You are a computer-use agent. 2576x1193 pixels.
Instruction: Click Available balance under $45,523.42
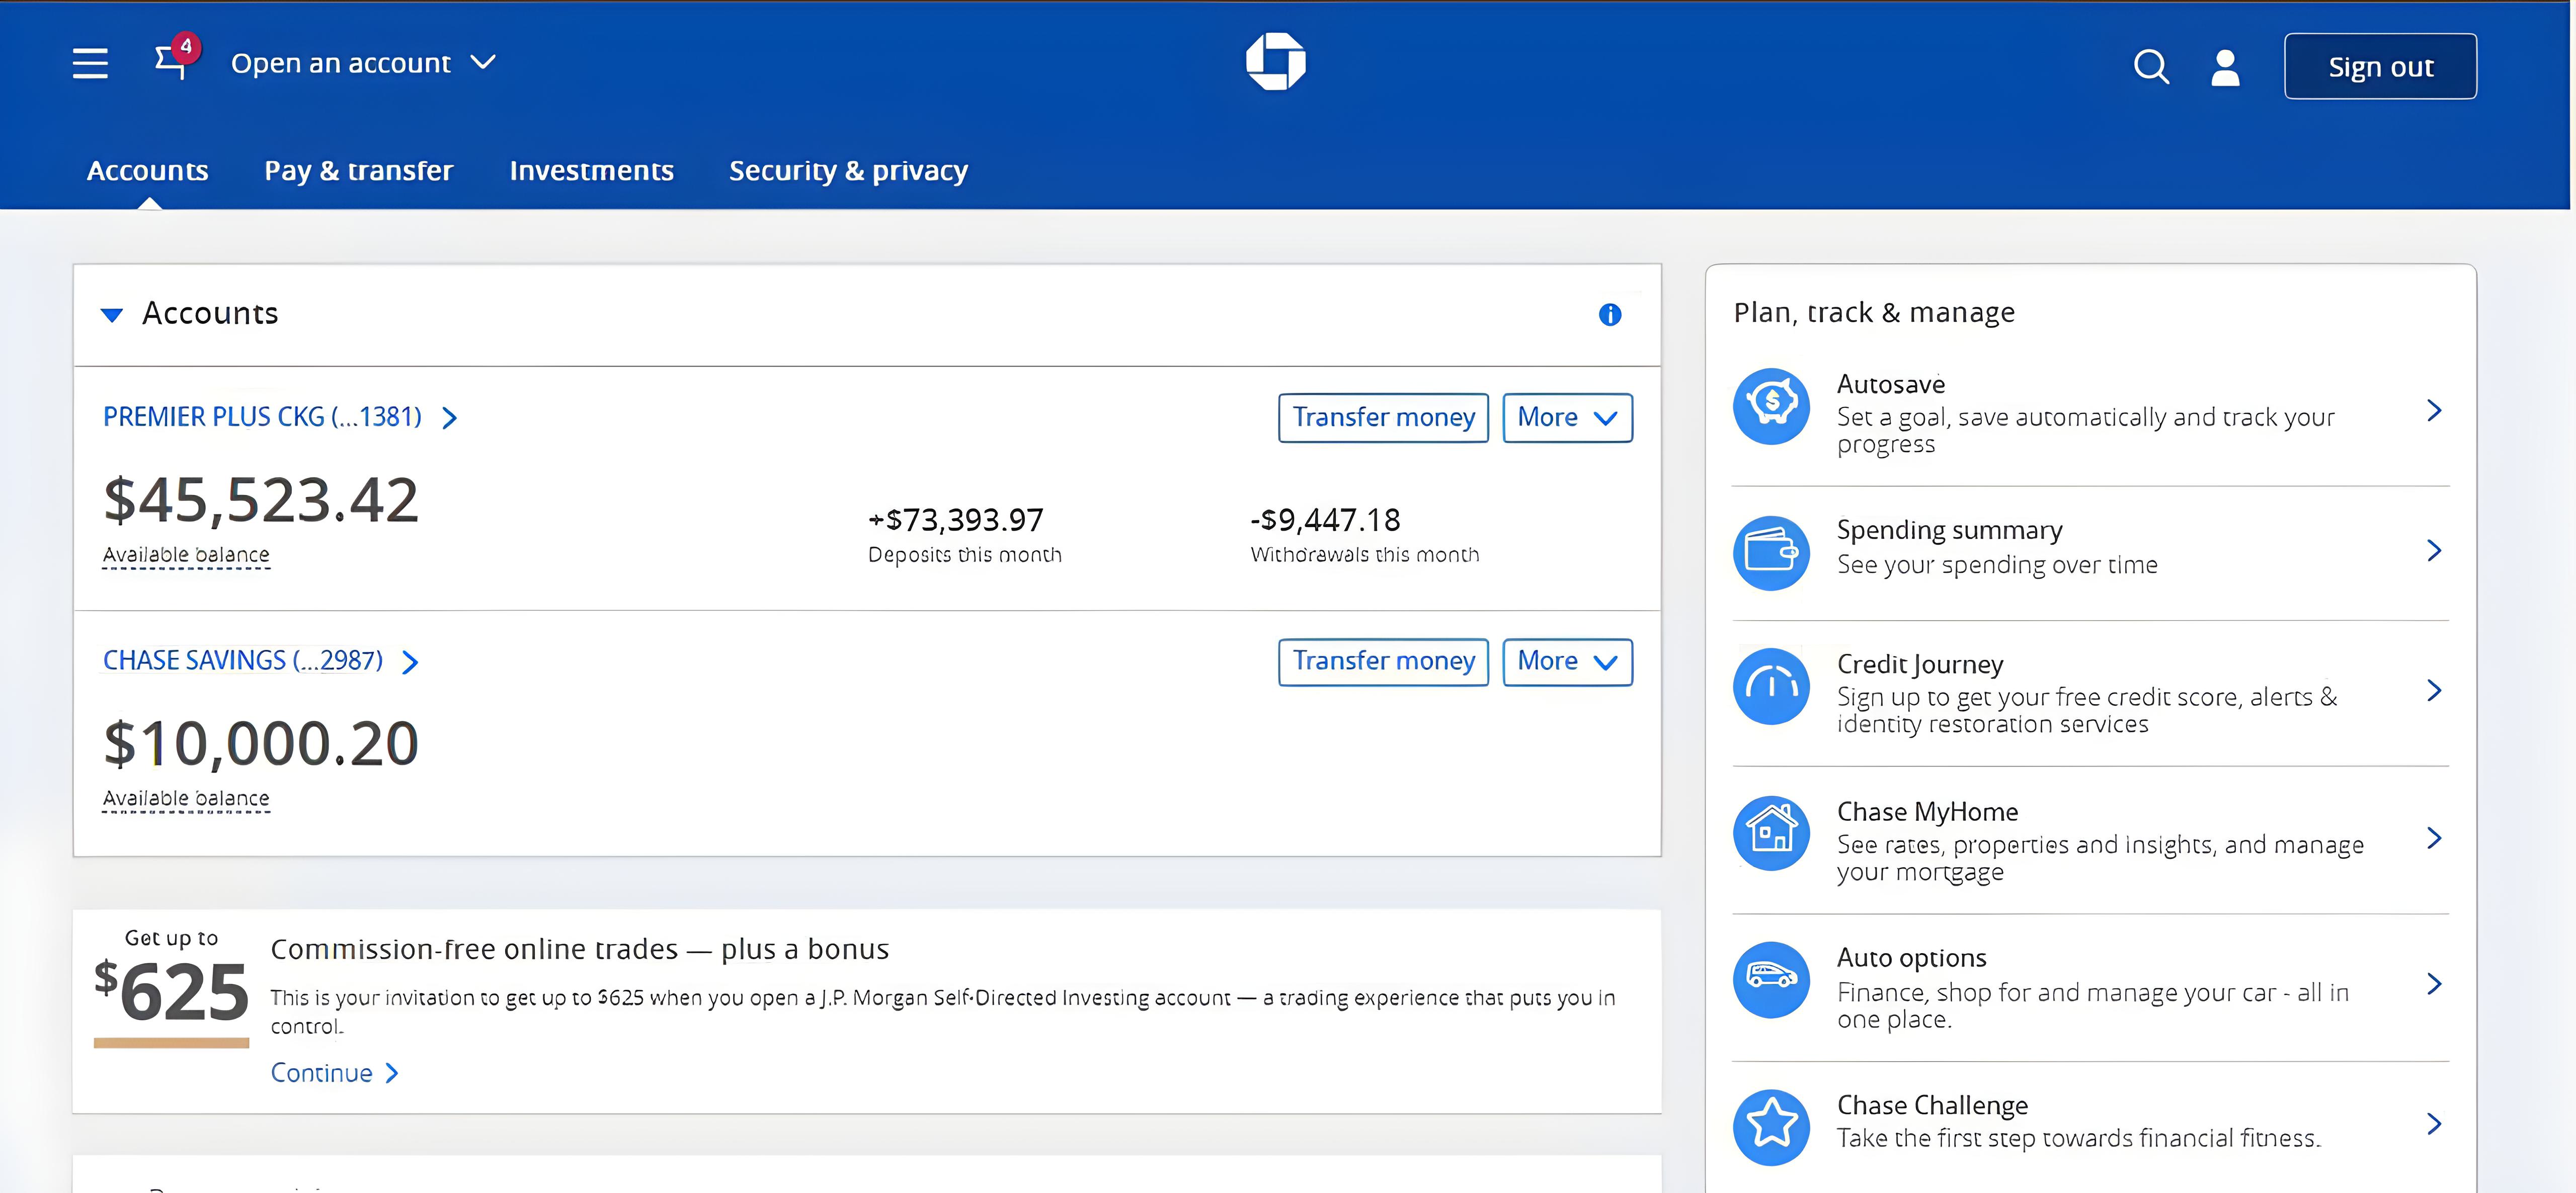point(186,555)
